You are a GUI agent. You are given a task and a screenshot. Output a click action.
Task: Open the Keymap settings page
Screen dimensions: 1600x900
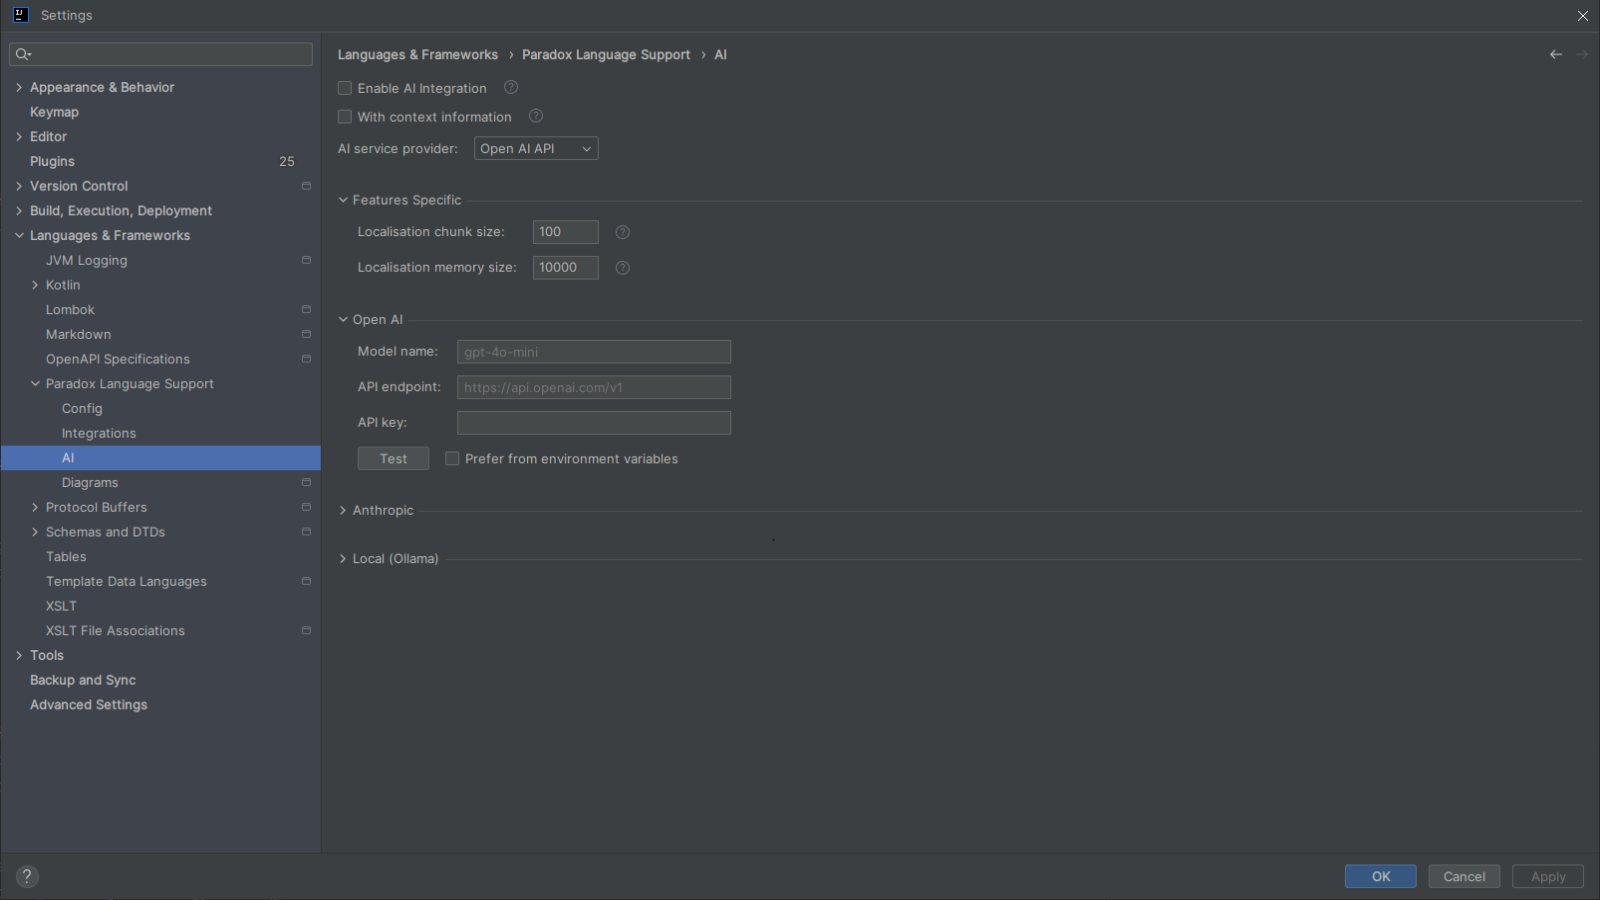point(54,112)
